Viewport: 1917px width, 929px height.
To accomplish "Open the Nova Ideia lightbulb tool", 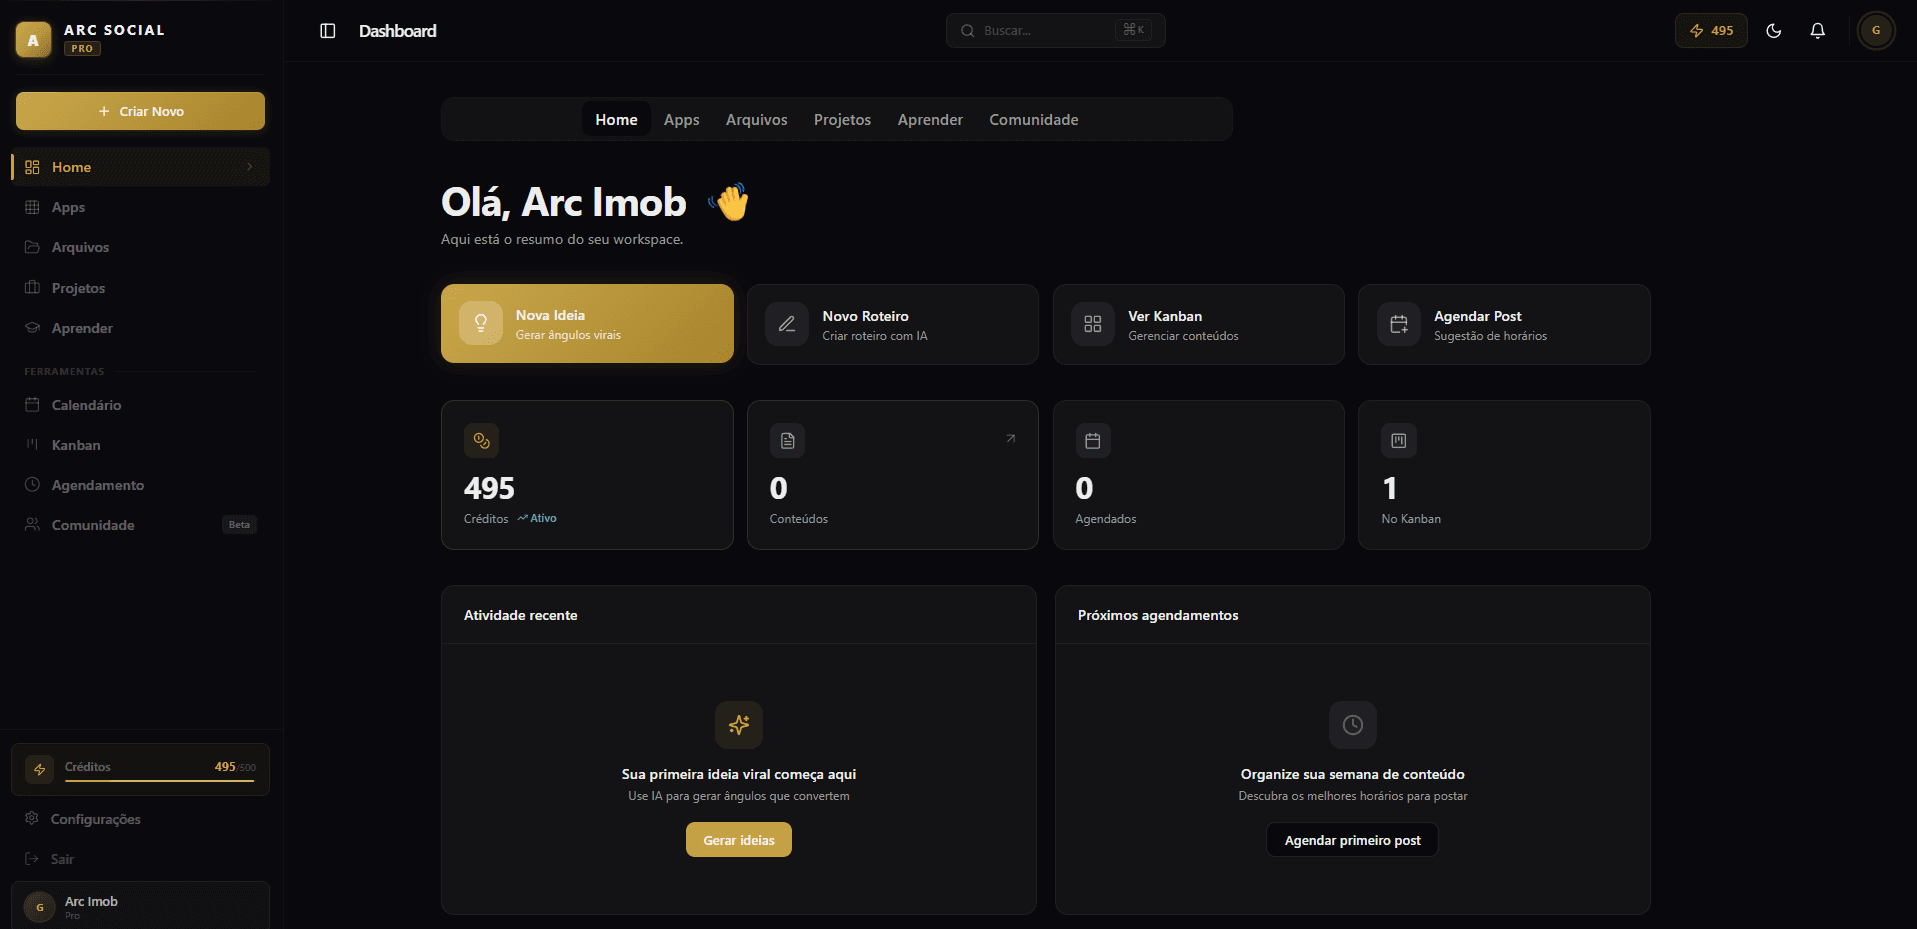I will 481,323.
